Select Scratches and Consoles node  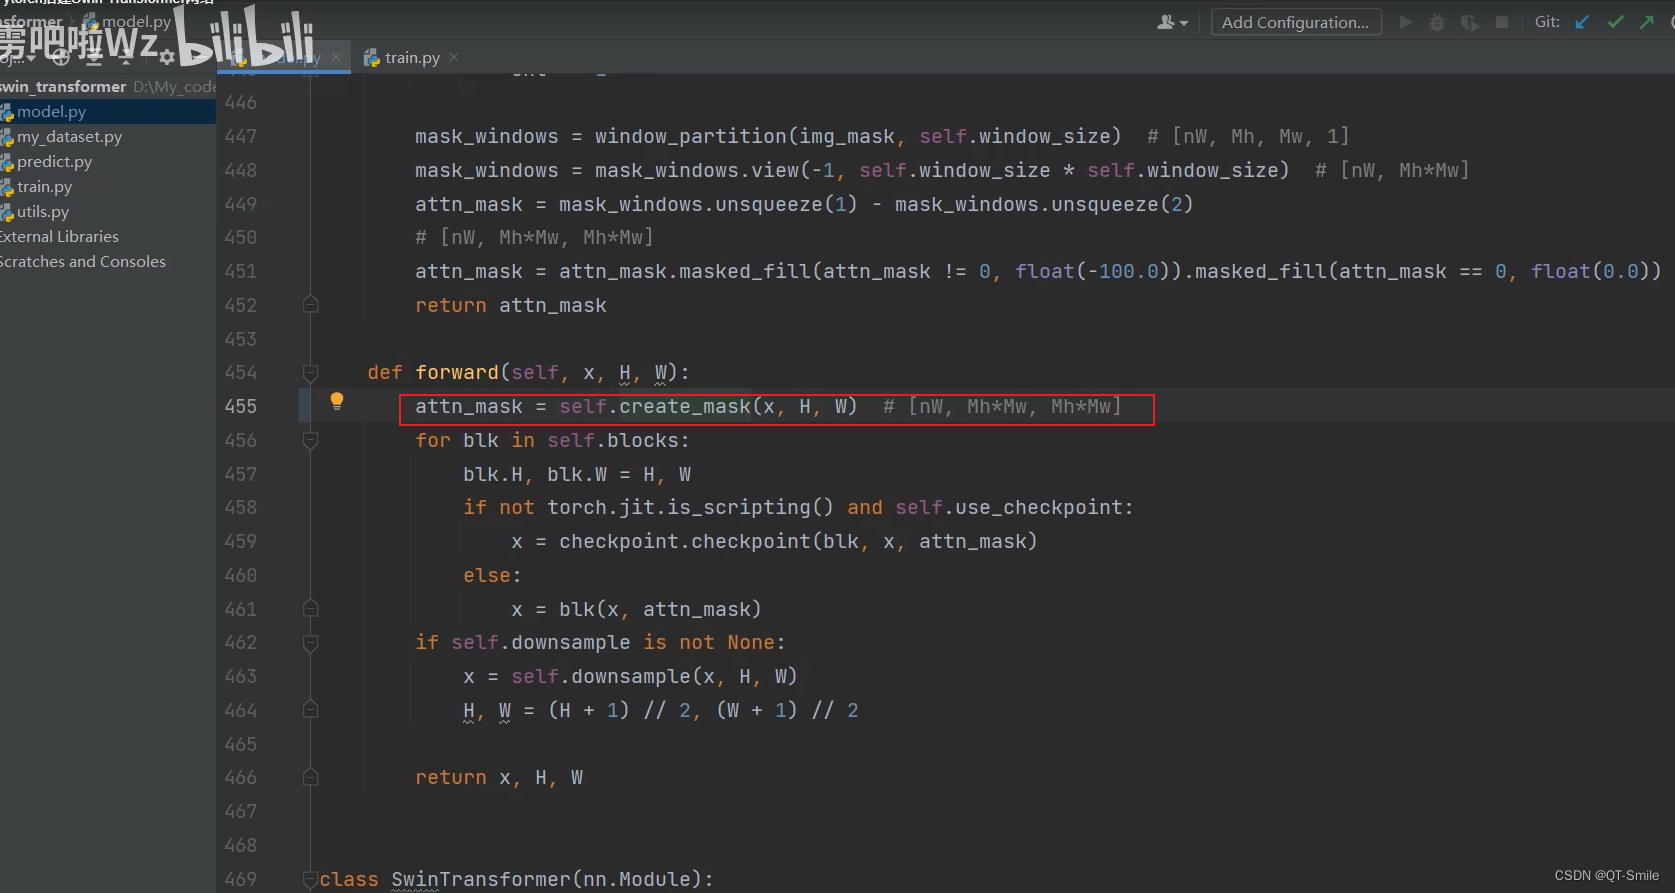coord(83,262)
